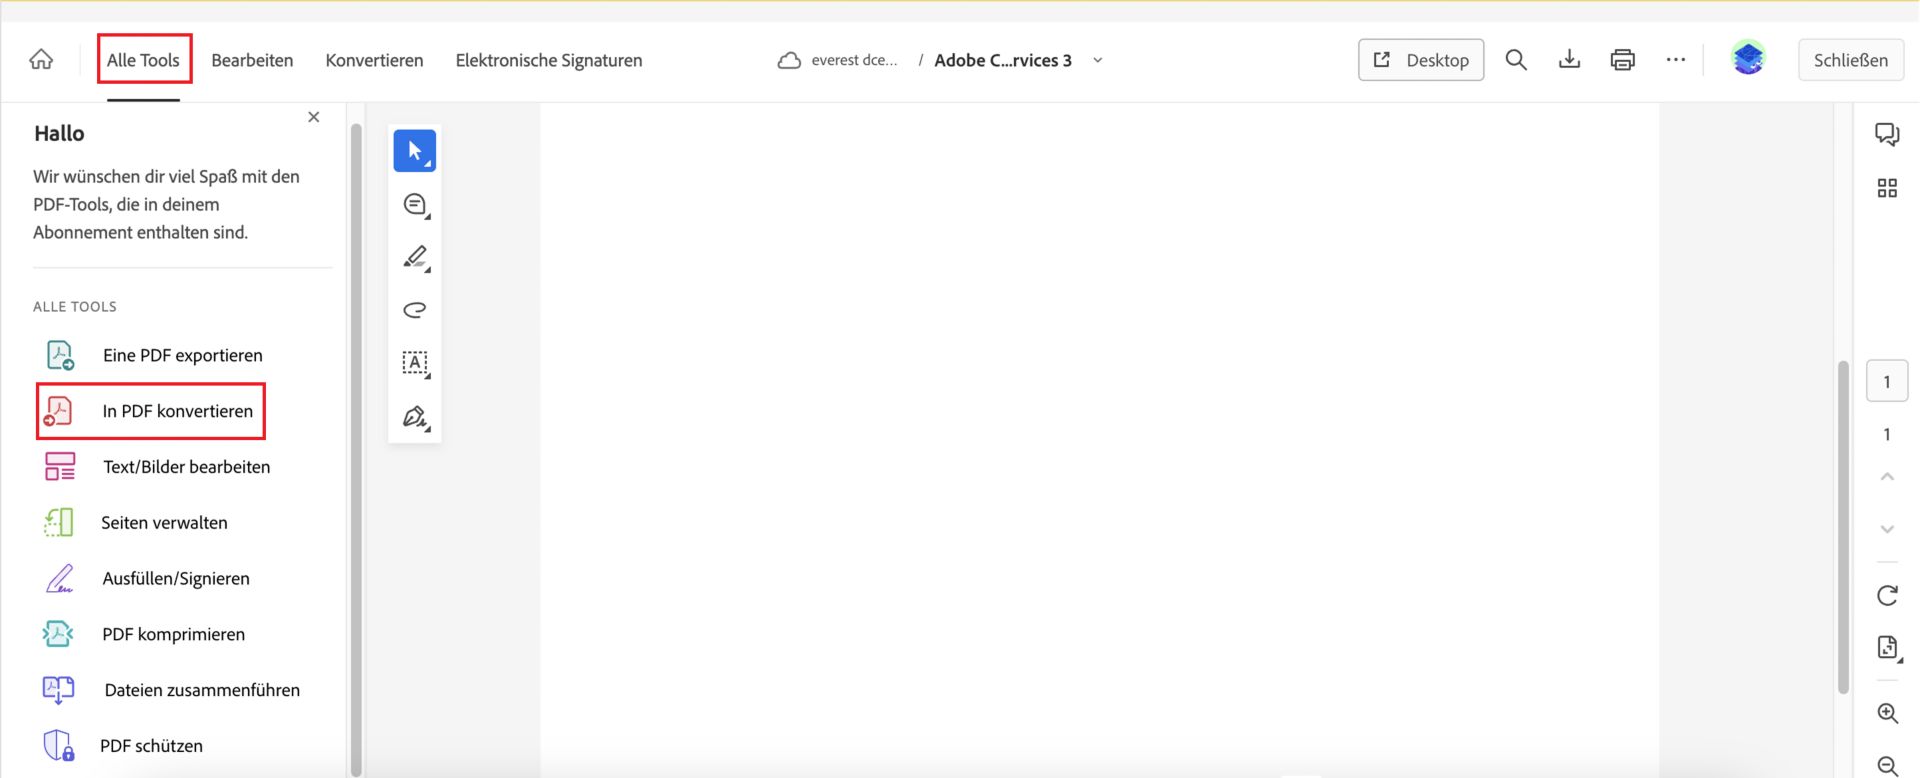Open Text/Bilder bearbeiten tool
The height and width of the screenshot is (778, 1920).
[x=157, y=467]
